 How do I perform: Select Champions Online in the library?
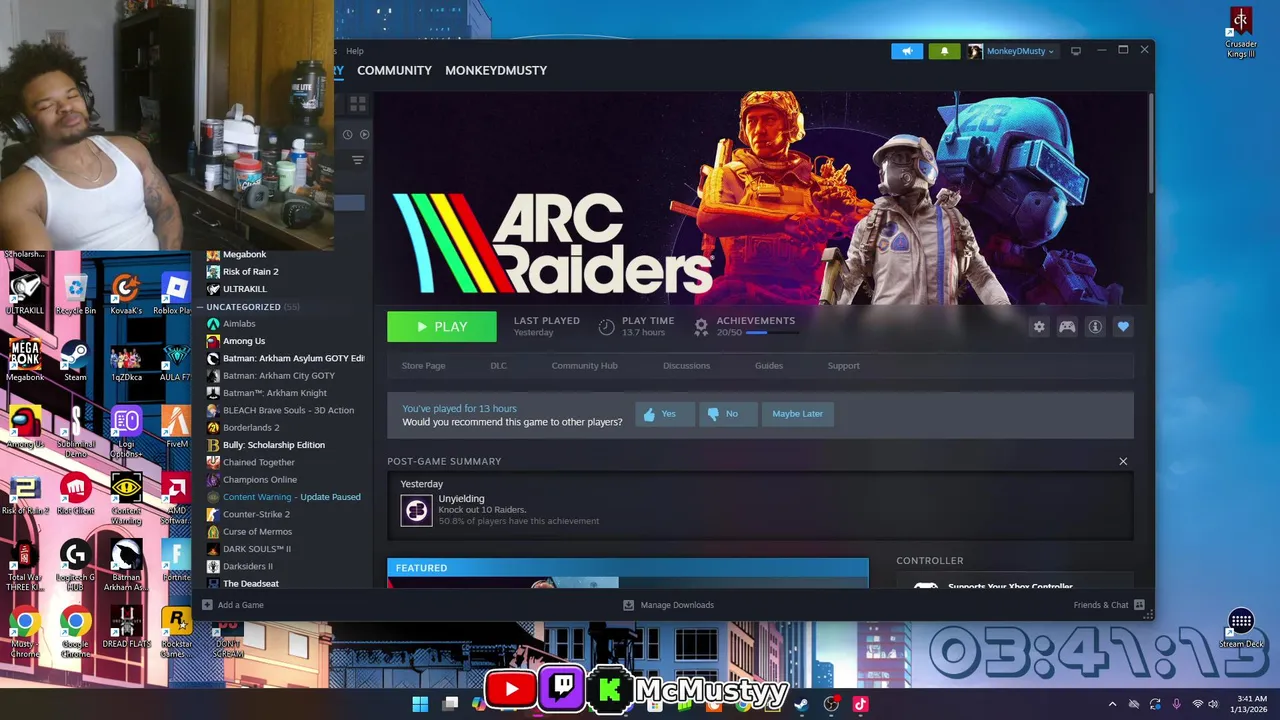pyautogui.click(x=260, y=480)
